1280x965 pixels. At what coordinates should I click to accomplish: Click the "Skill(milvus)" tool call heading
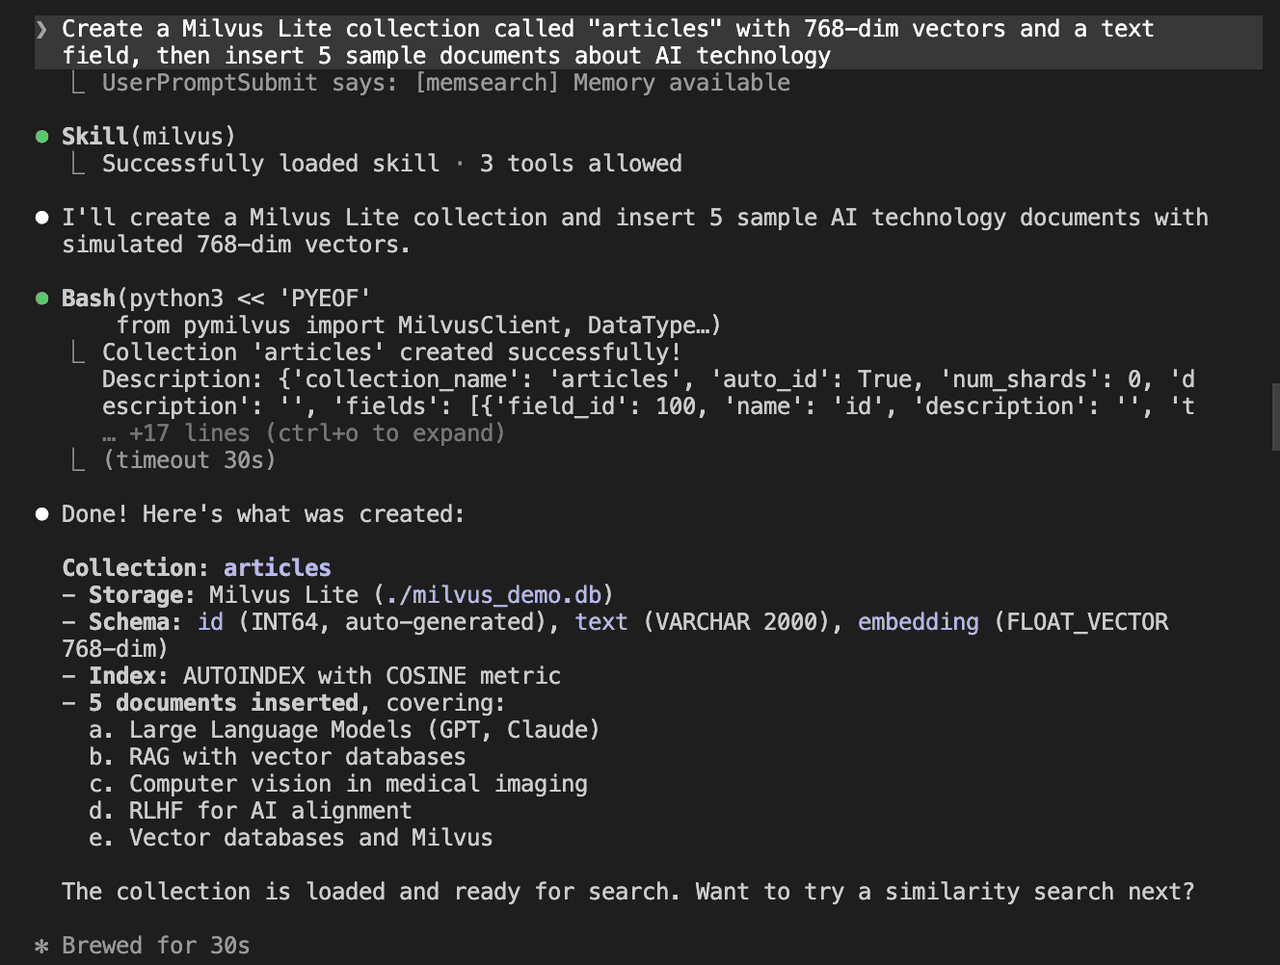[148, 137]
